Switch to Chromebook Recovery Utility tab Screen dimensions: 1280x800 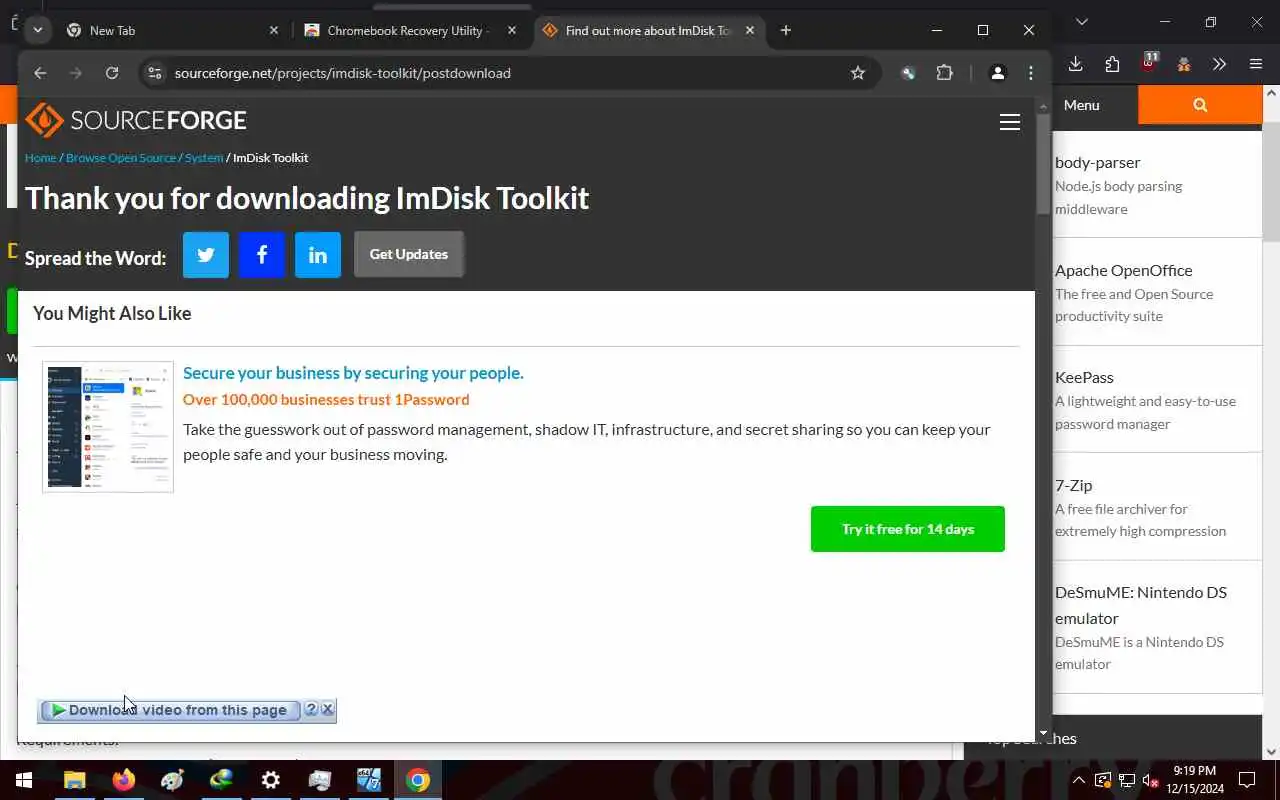pyautogui.click(x=410, y=30)
